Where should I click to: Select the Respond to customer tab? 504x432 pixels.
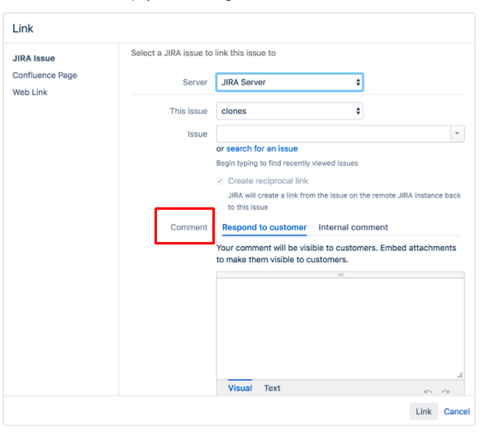pyautogui.click(x=264, y=227)
